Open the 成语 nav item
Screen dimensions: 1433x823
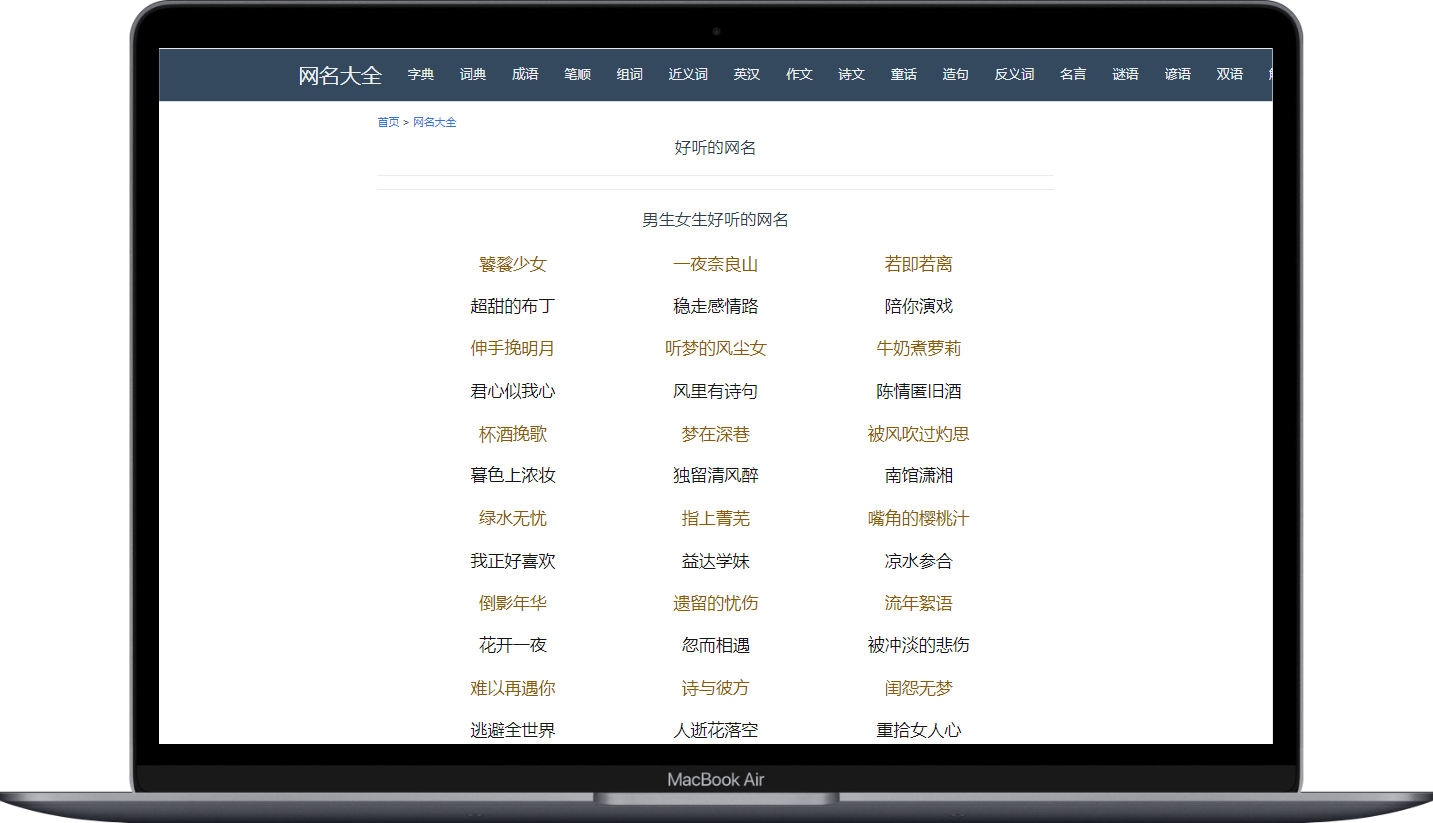tap(525, 74)
